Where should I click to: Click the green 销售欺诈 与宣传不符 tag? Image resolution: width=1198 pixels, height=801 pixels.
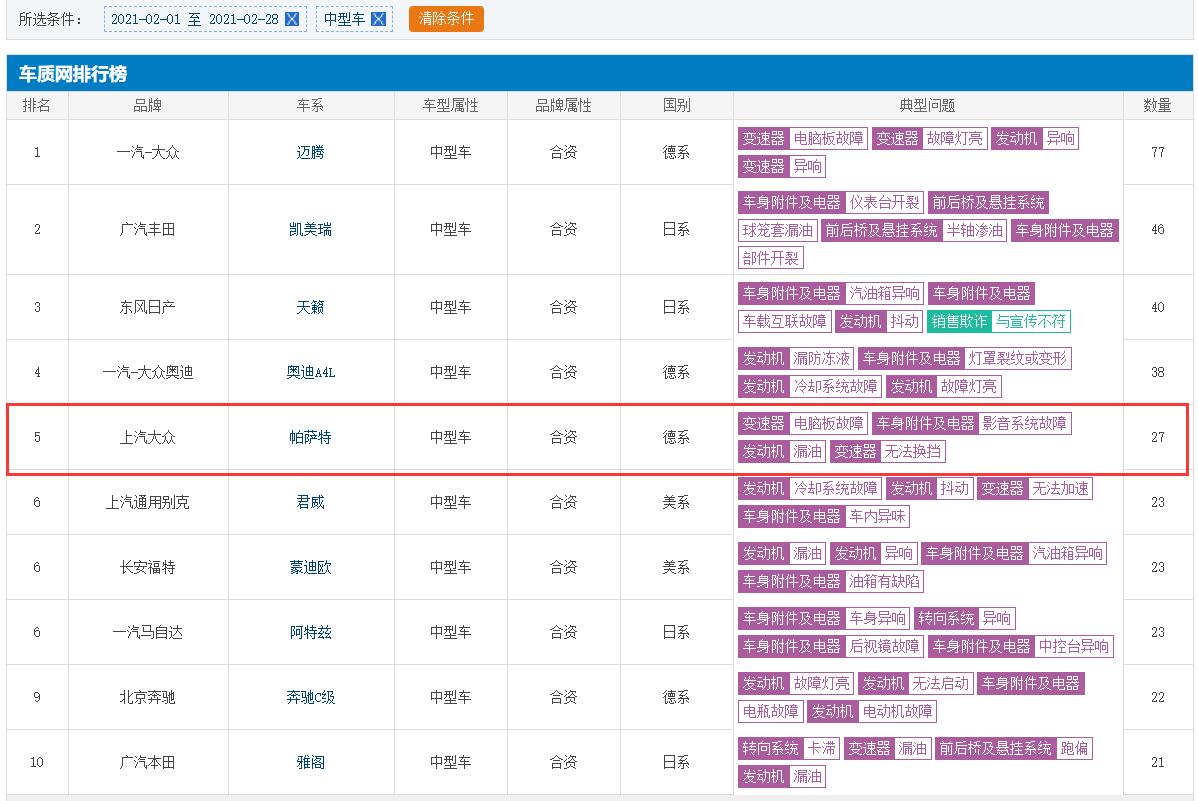[x=998, y=321]
